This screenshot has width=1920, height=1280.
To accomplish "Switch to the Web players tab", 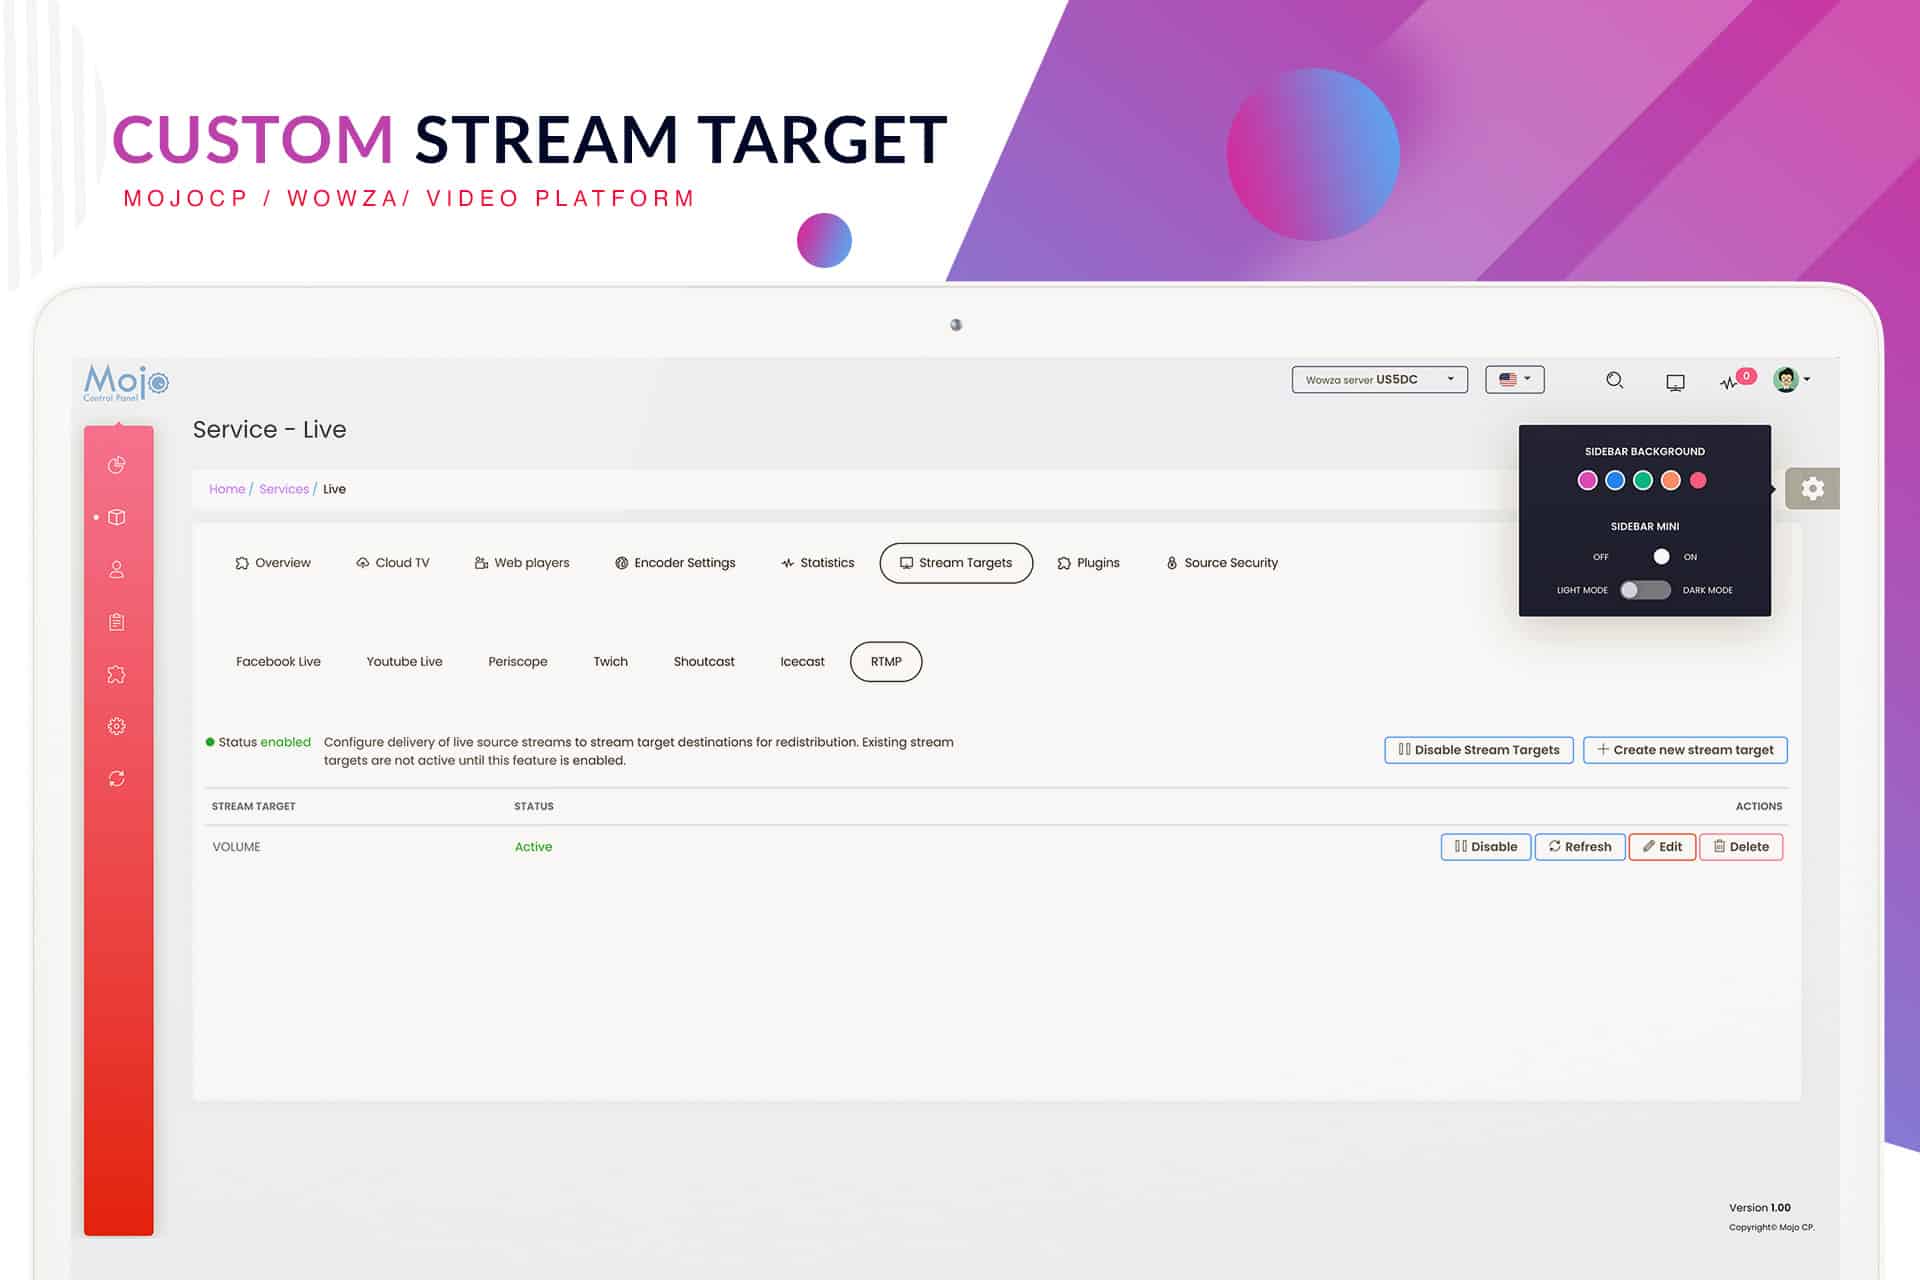I will pos(522,563).
